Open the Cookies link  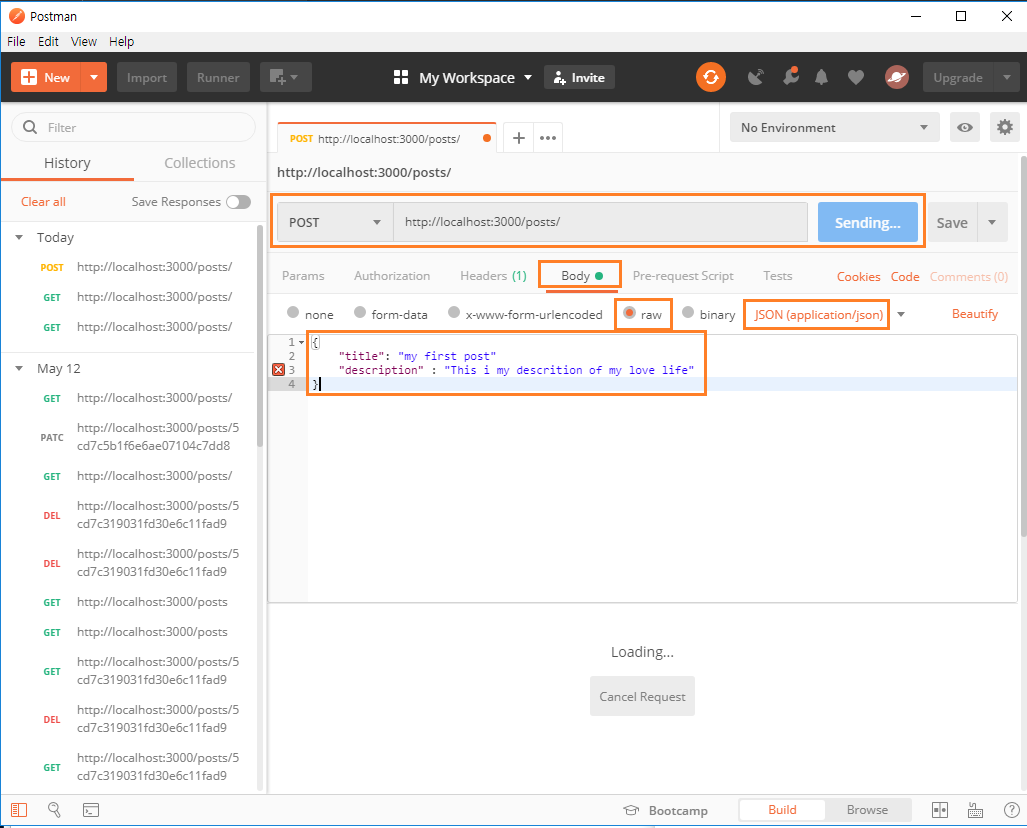pos(858,276)
